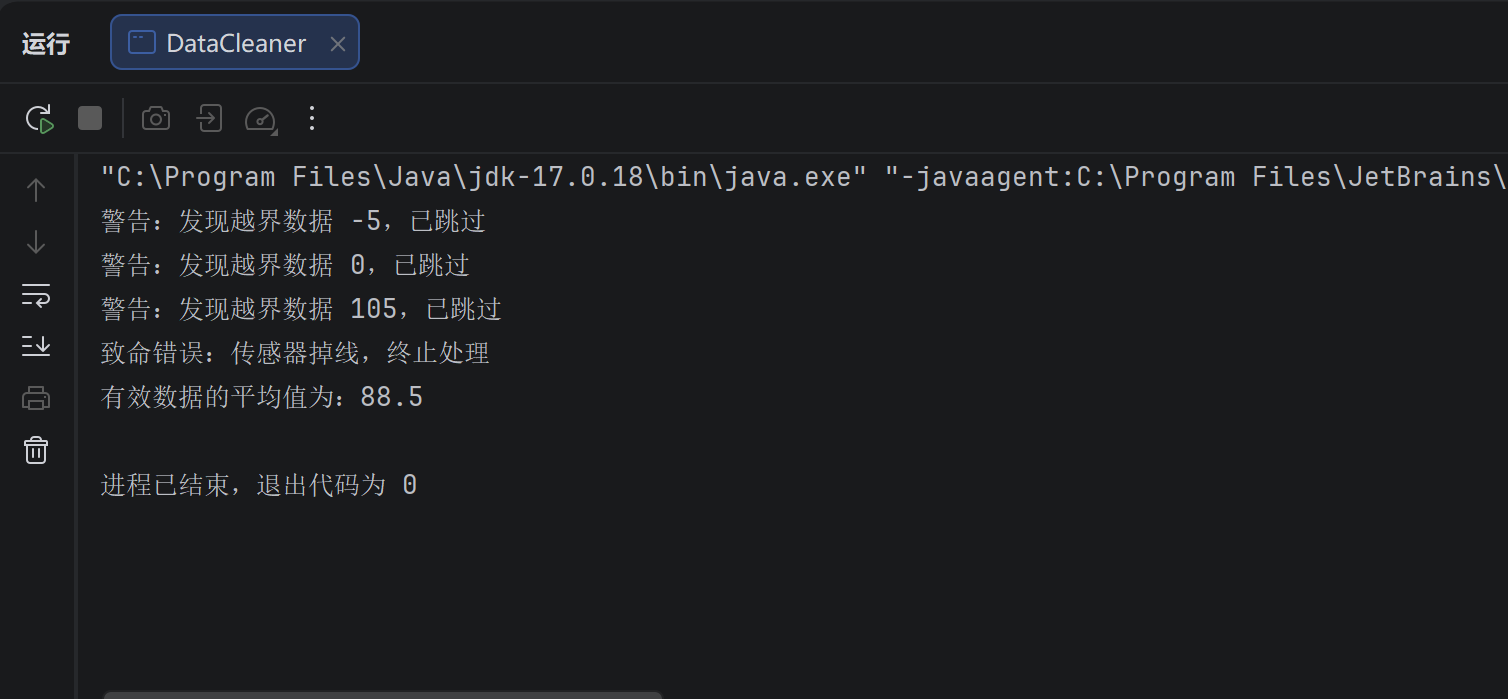This screenshot has width=1508, height=699.
Task: Click the 进程已结束 exit code line
Action: (259, 486)
